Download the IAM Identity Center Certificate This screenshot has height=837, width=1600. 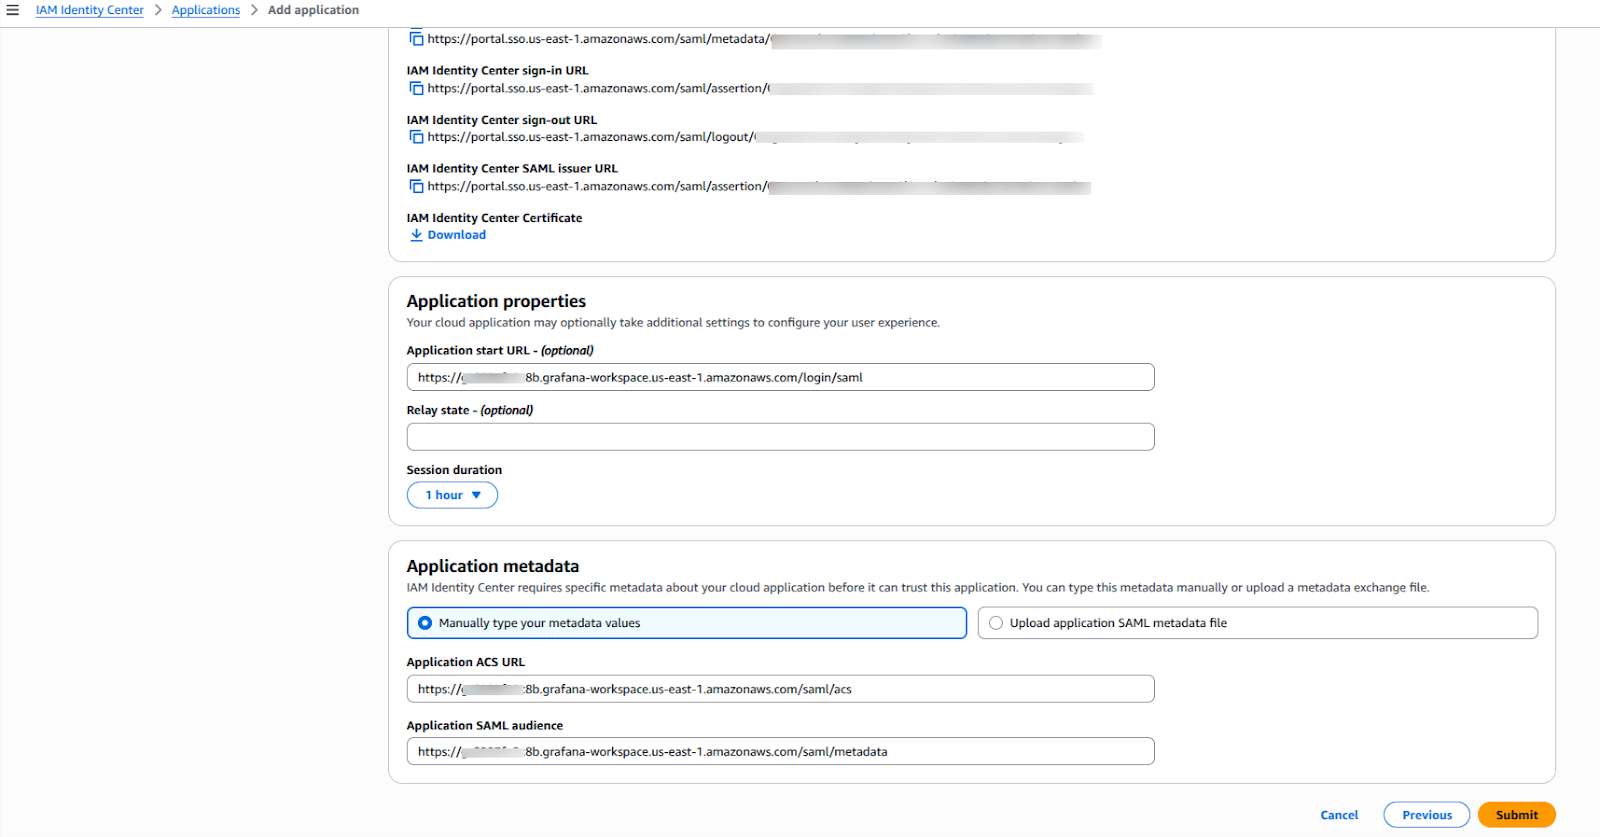[457, 235]
